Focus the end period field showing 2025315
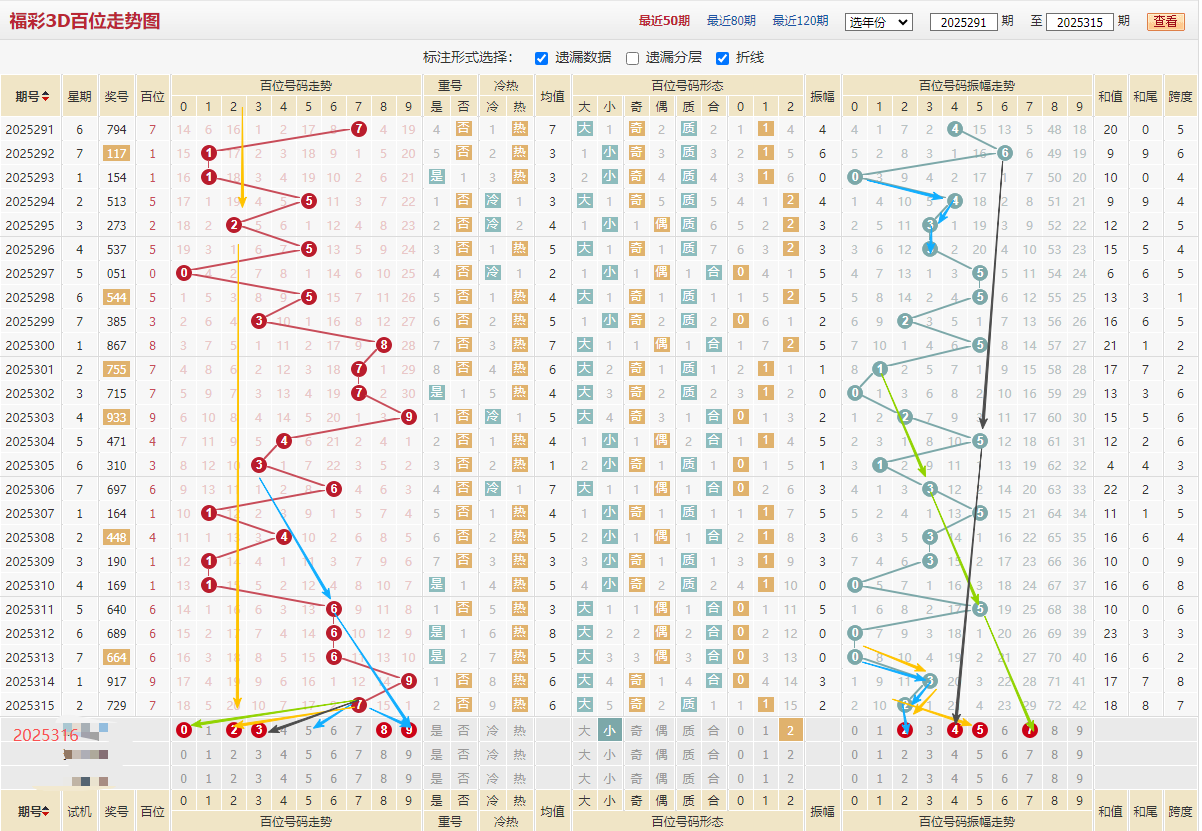The height and width of the screenshot is (831, 1202). click(1079, 22)
